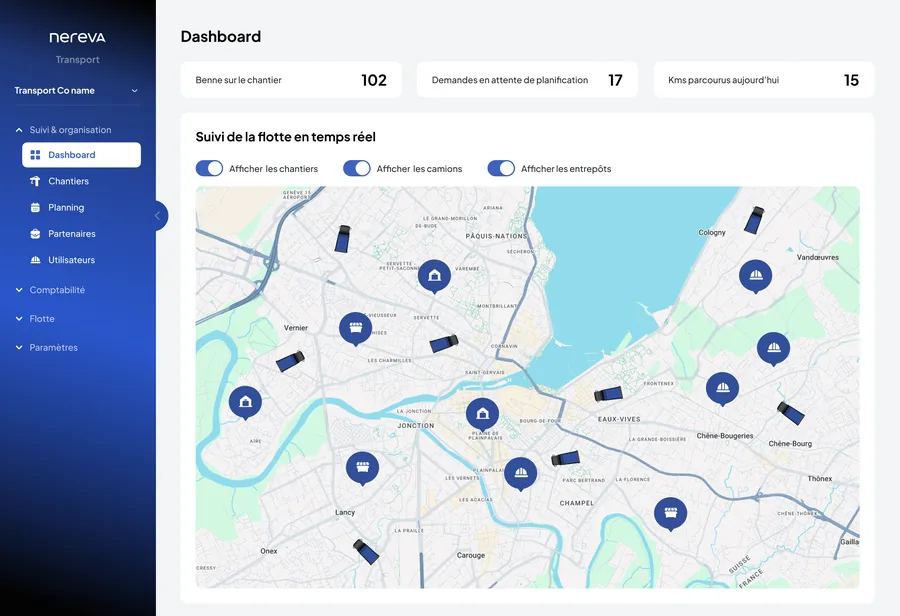Collapse the Suivi & organisation group
Viewport: 900px width, 616px height.
(x=63, y=130)
